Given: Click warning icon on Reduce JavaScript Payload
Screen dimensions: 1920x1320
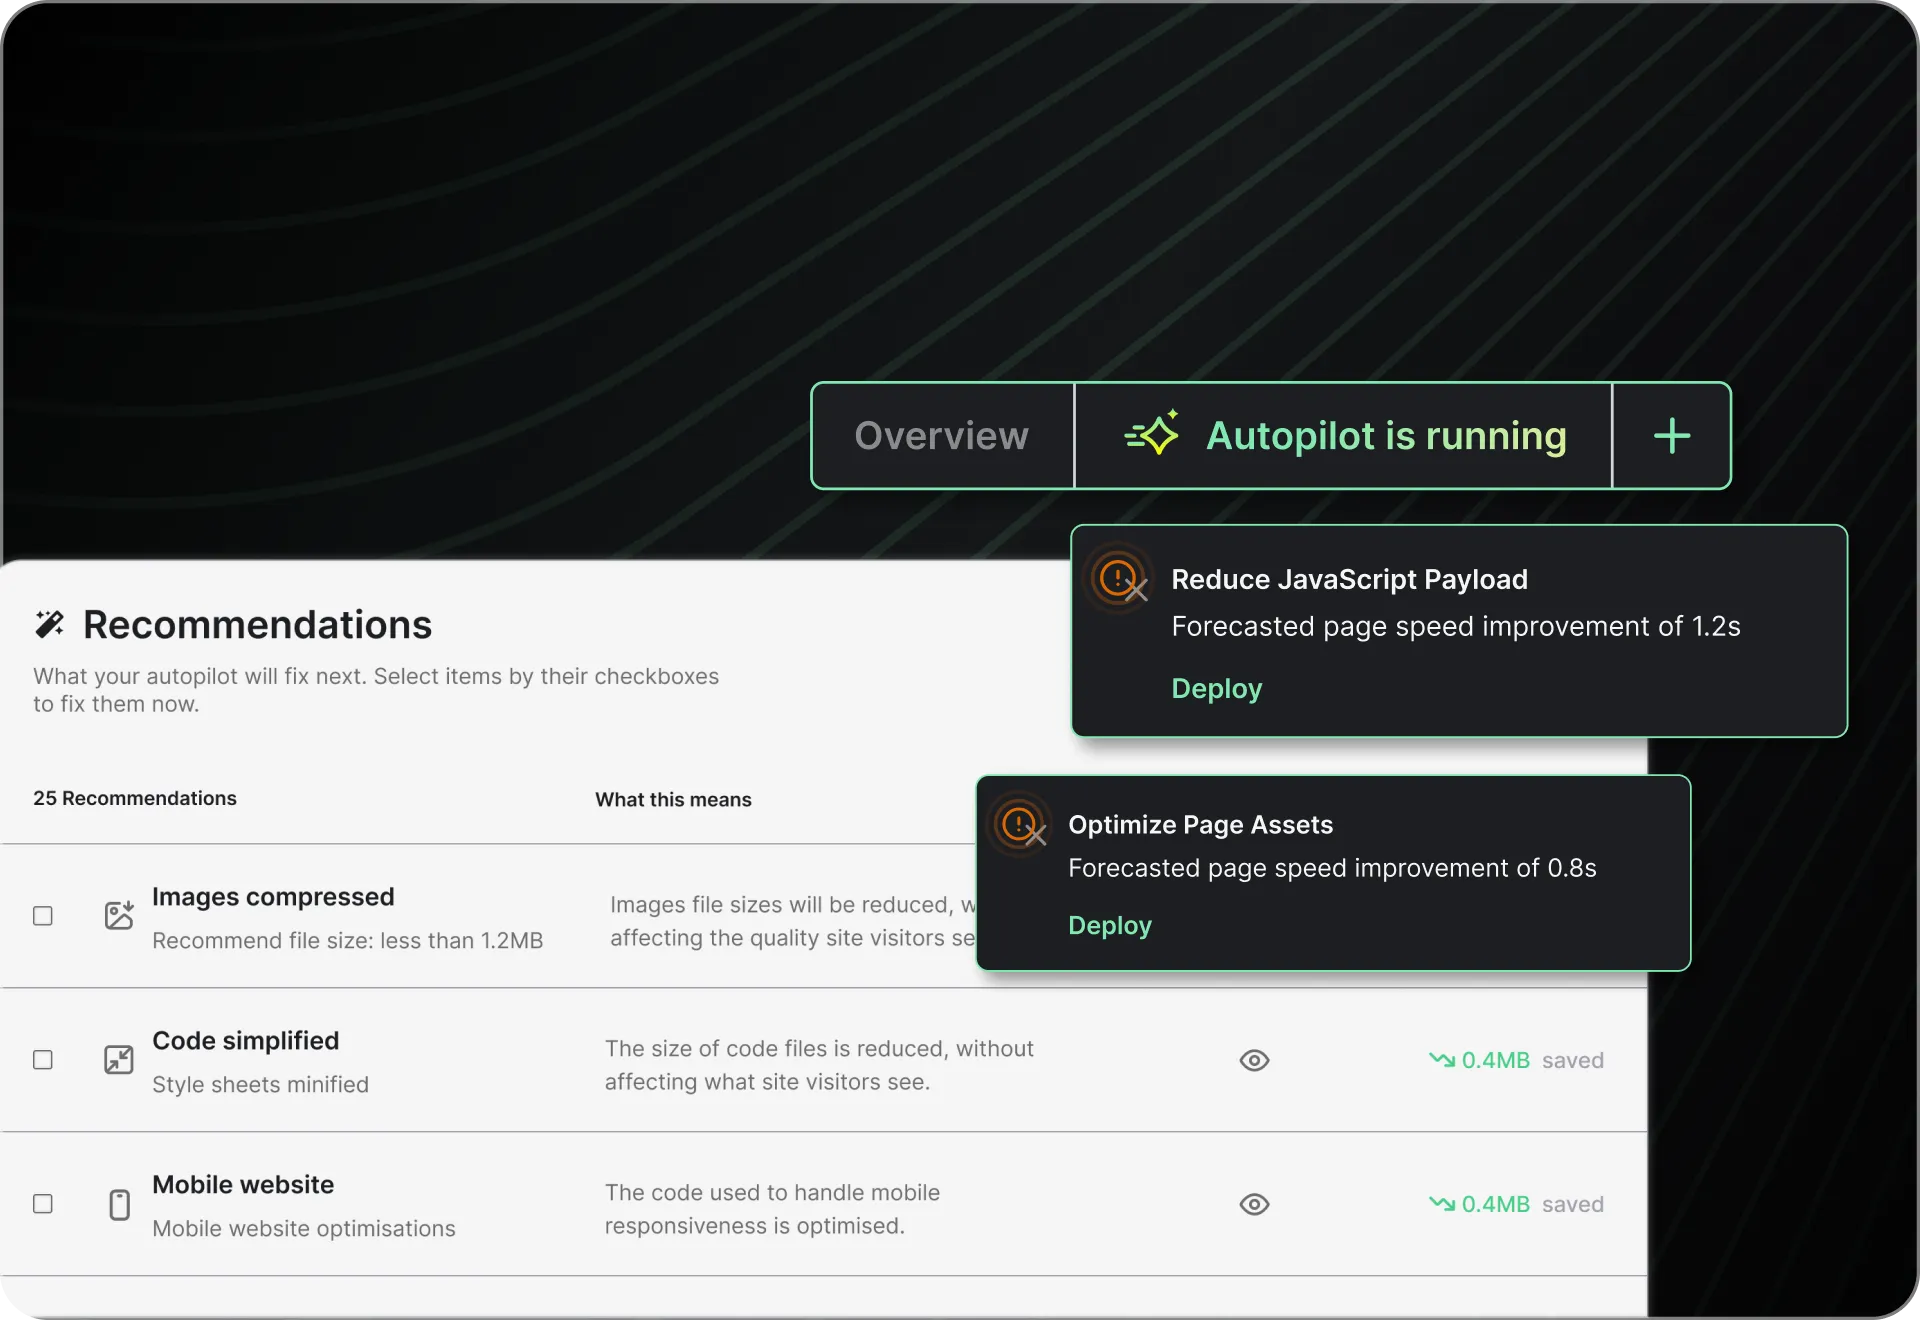Looking at the screenshot, I should (1119, 579).
